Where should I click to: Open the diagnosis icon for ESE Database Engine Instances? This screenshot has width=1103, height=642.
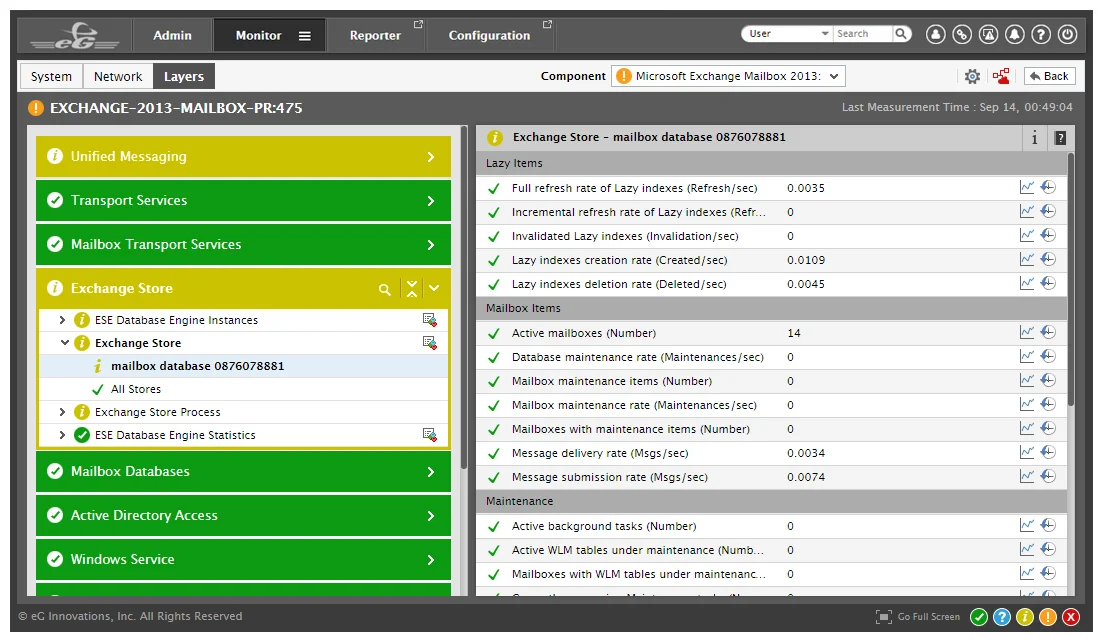(x=429, y=320)
